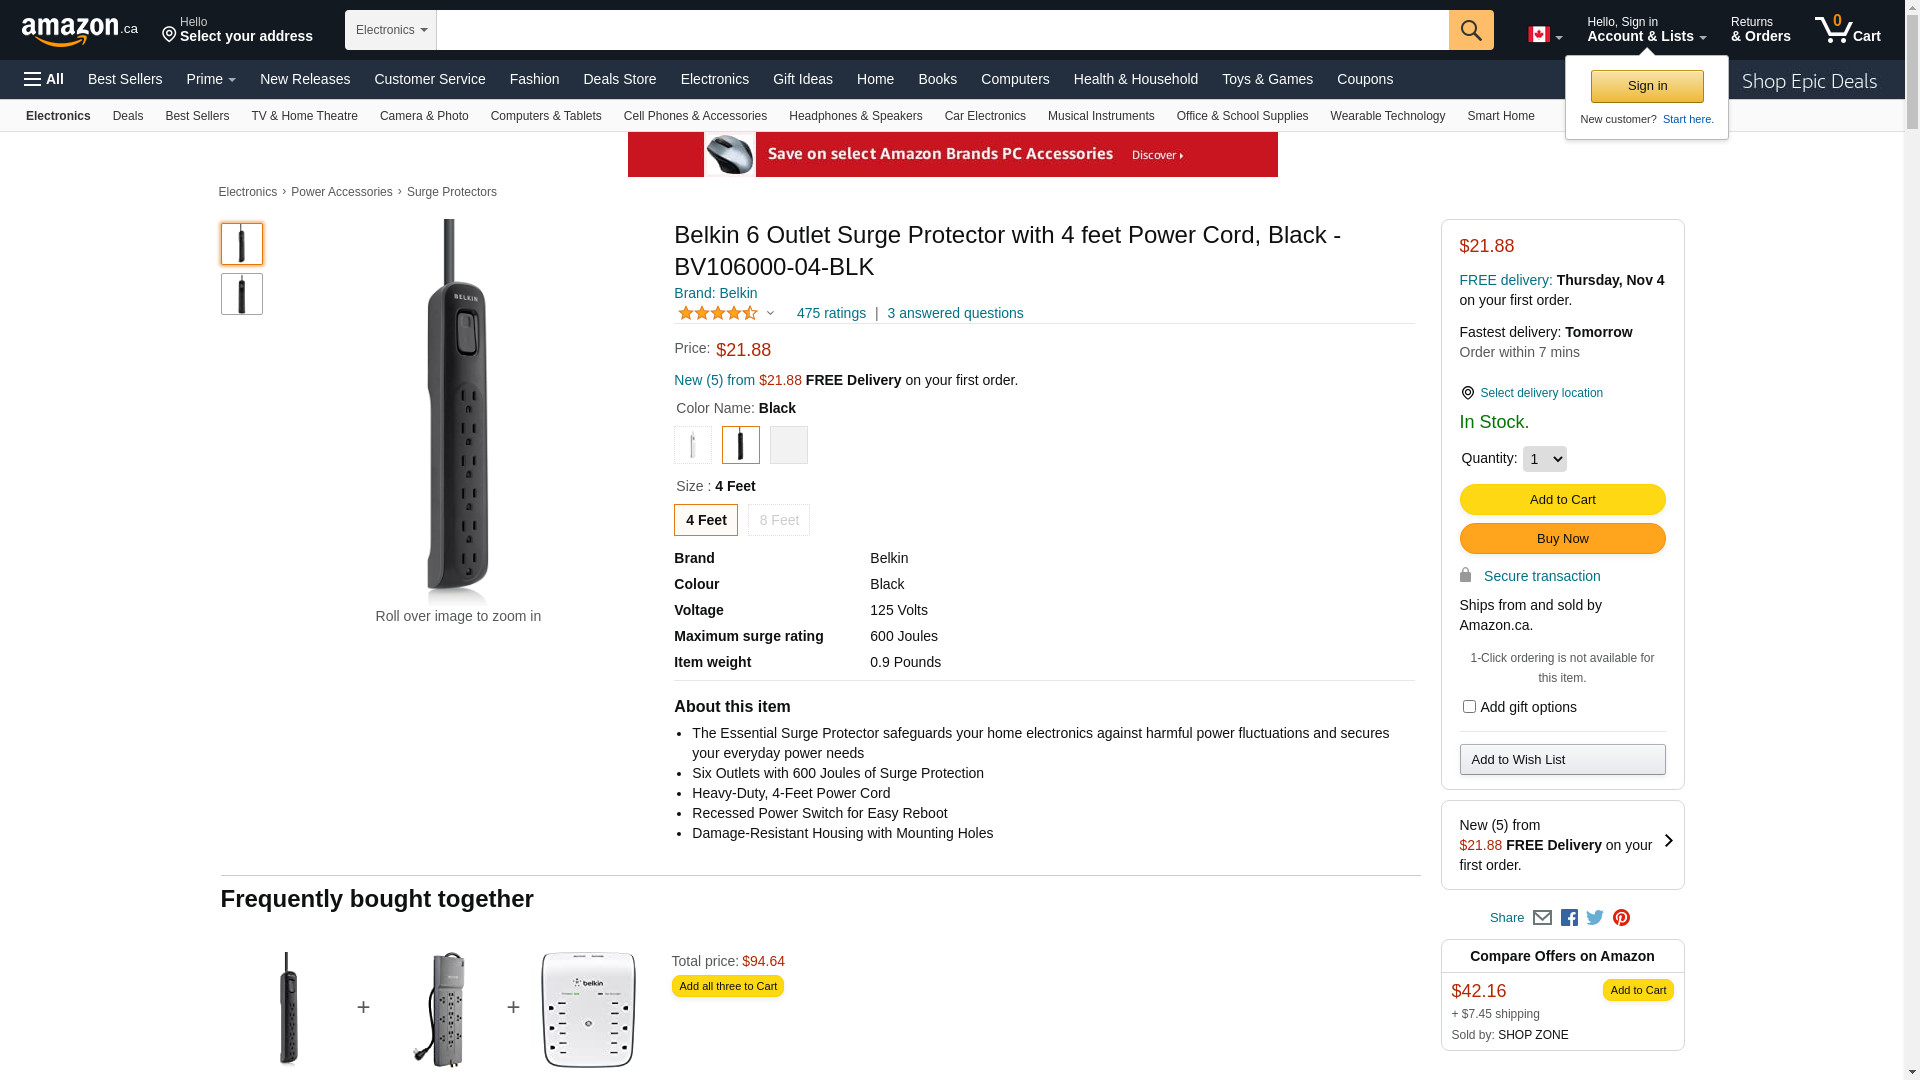1920x1080 pixels.
Task: Share the product on Facebook
Action: (x=1569, y=917)
